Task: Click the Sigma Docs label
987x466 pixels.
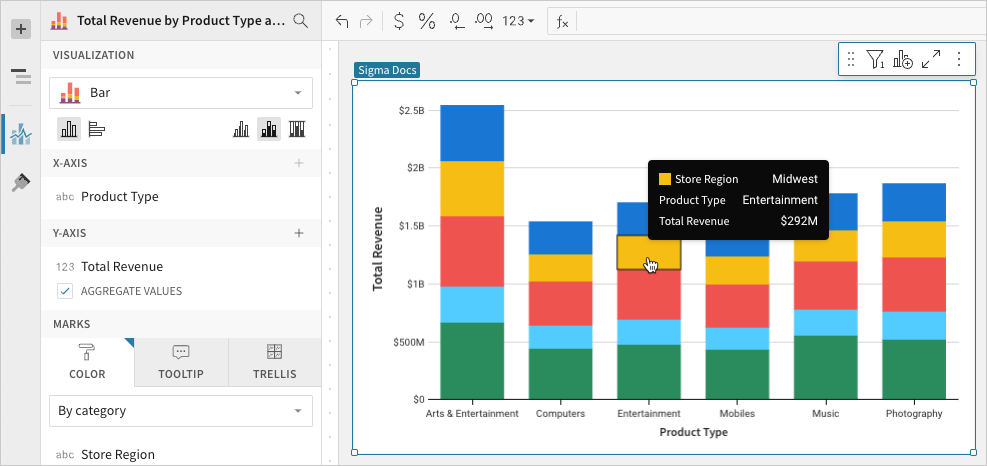Action: pos(387,70)
